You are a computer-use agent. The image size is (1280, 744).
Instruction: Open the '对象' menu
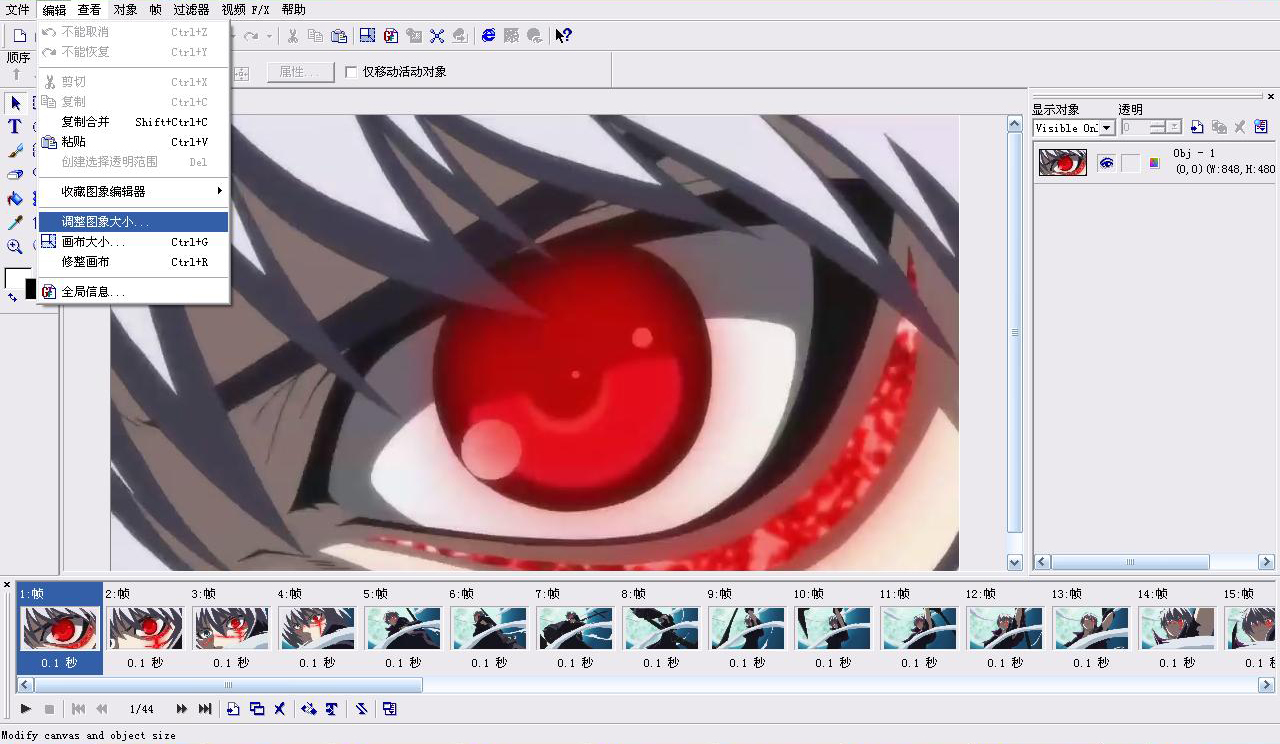[125, 10]
